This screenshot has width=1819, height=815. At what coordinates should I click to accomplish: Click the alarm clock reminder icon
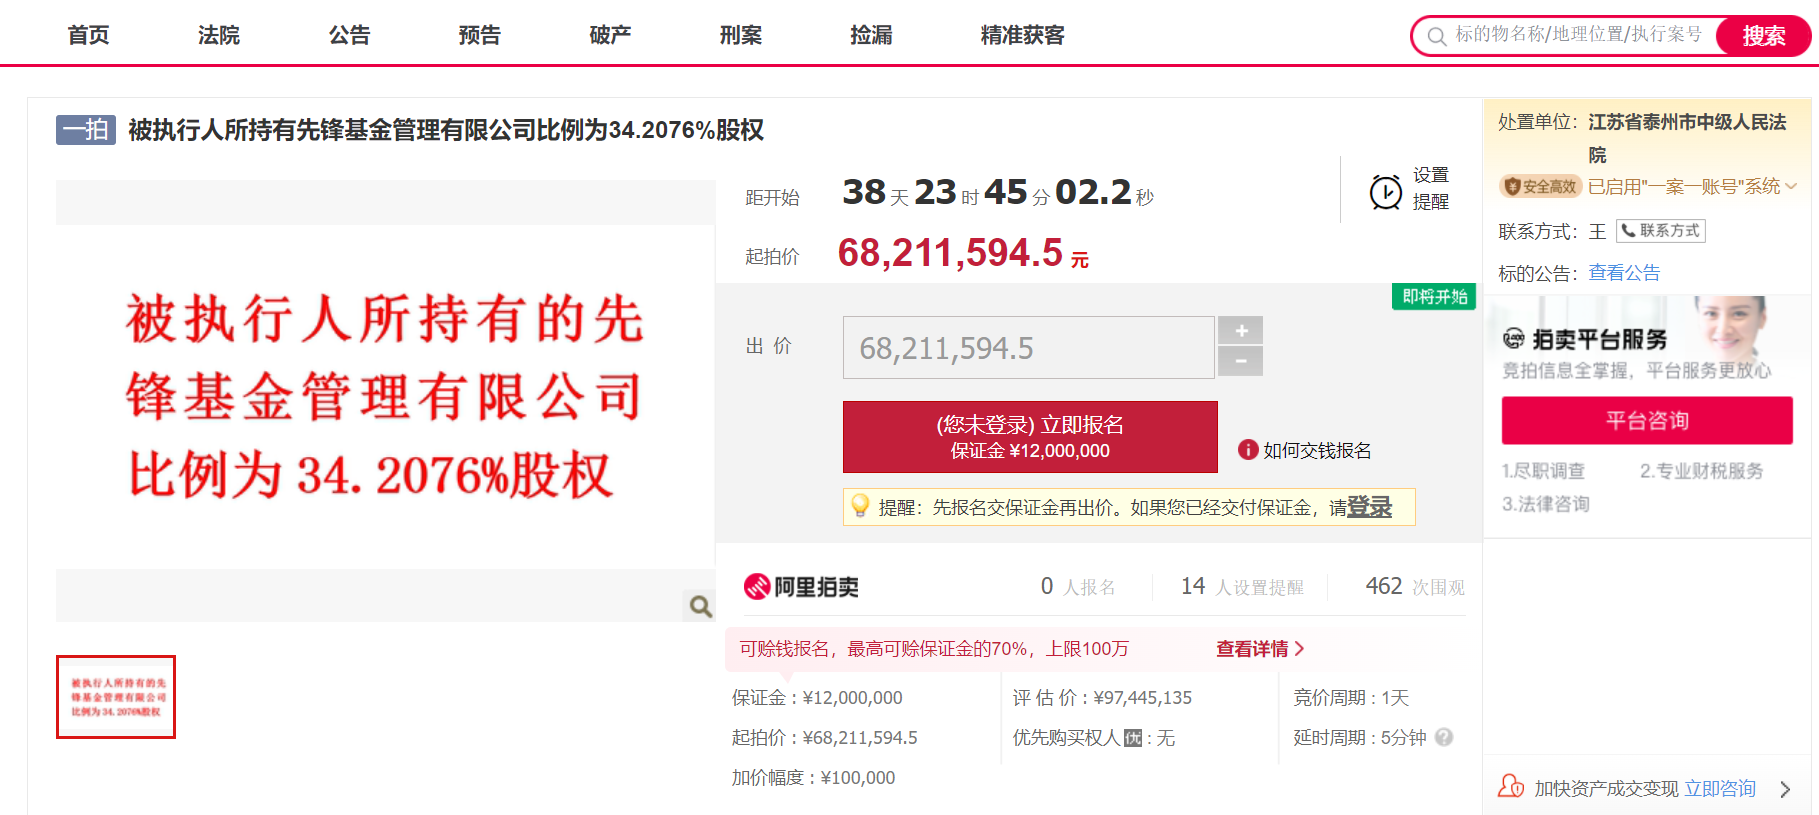point(1385,192)
